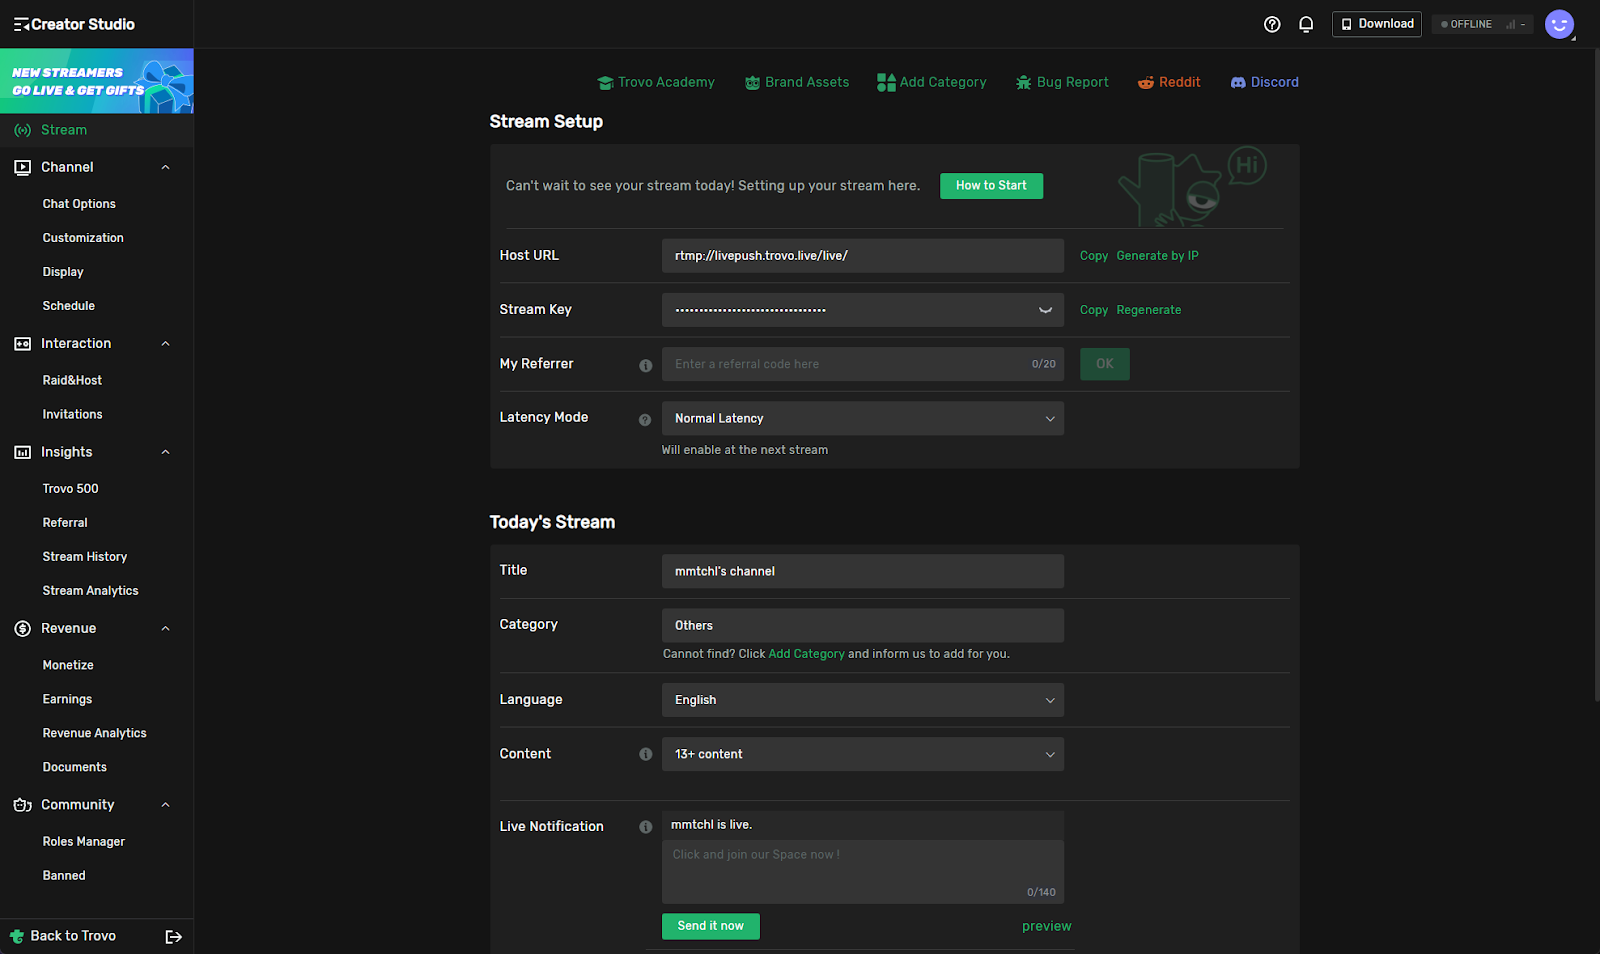Open the help question mark icon
1600x954 pixels.
coord(1272,24)
